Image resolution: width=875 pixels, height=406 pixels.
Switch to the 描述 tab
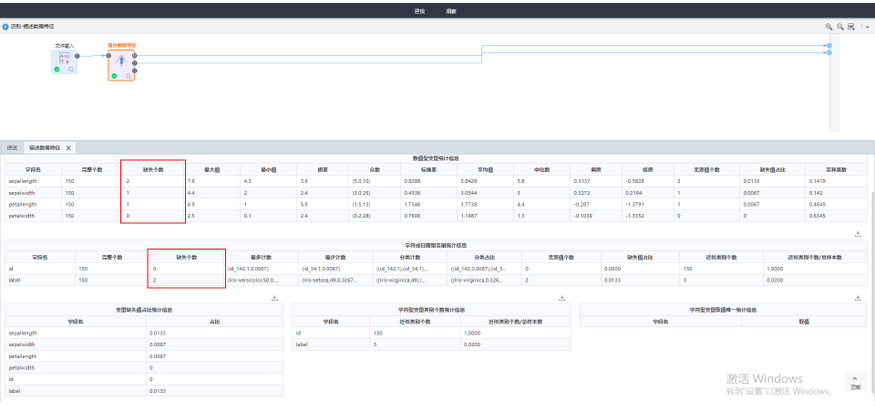12,147
